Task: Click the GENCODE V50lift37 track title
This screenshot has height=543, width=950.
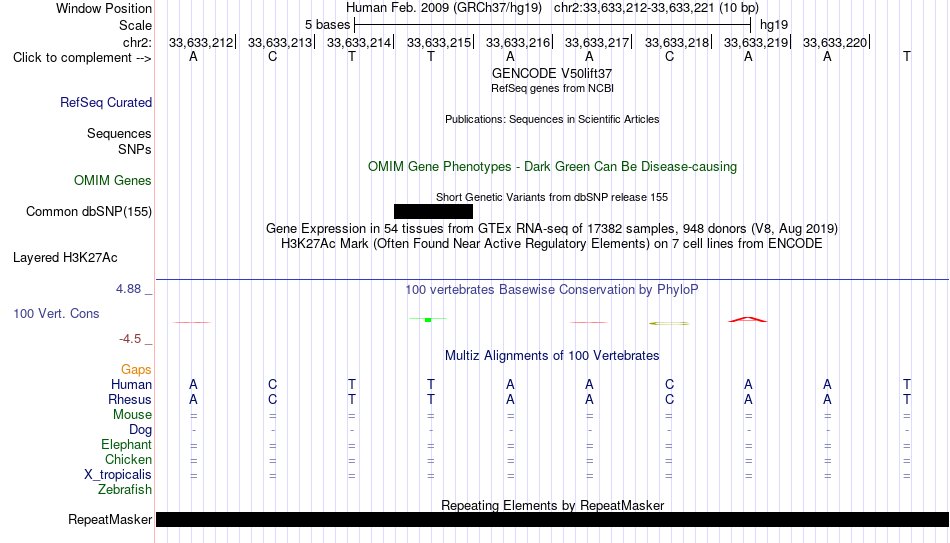Action: tap(552, 73)
